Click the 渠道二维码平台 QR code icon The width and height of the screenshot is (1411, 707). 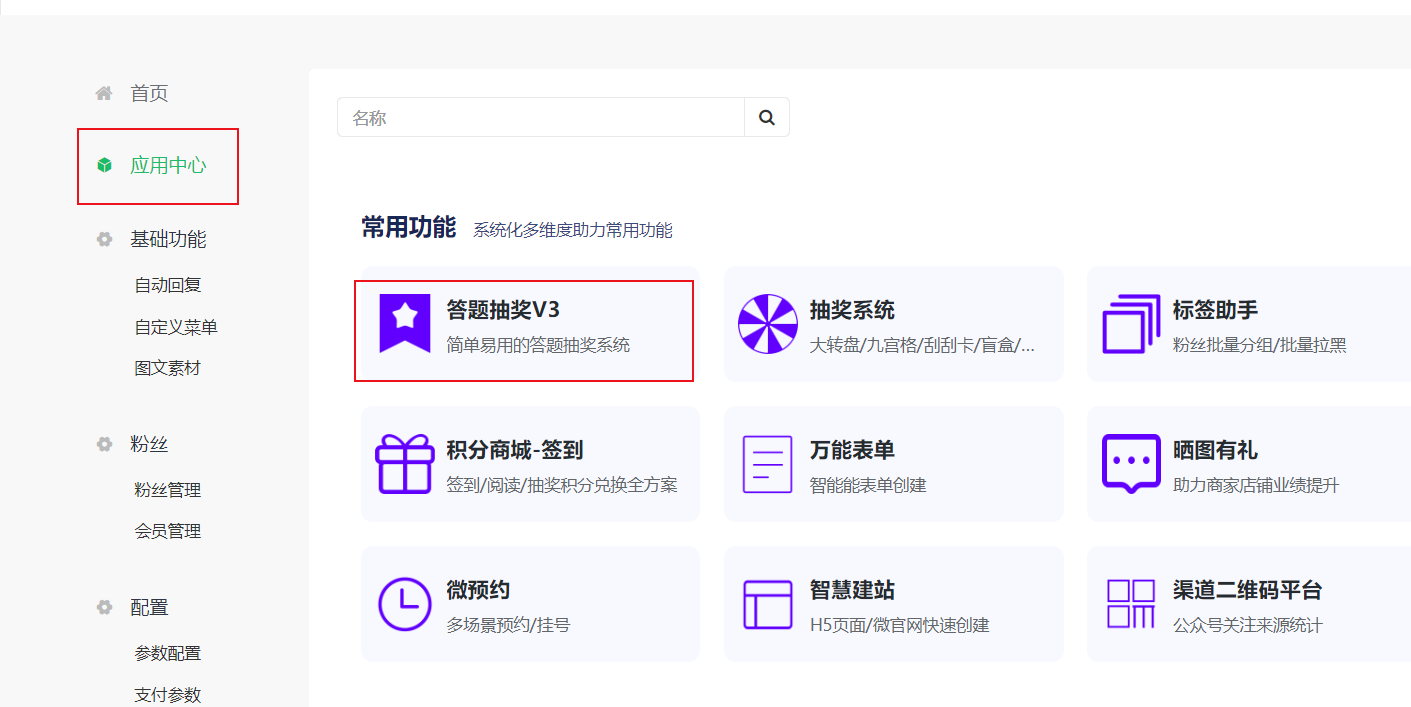click(x=1131, y=603)
